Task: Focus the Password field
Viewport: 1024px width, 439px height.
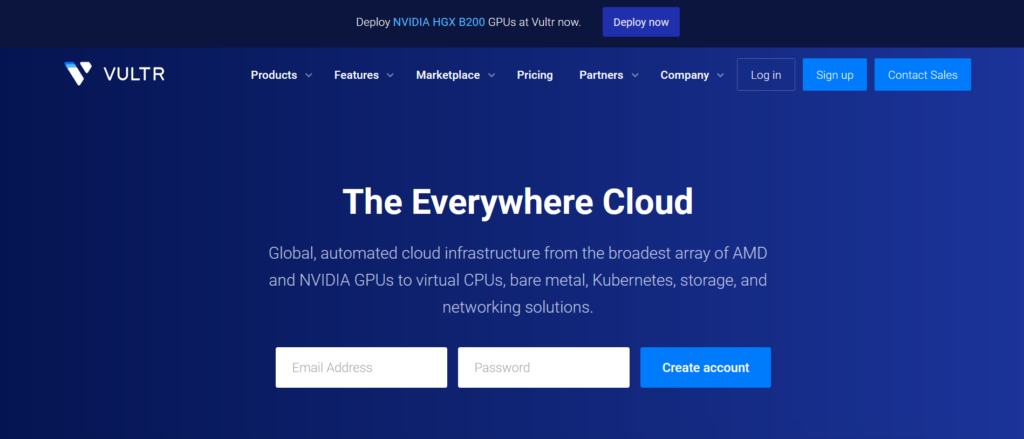Action: 543,367
